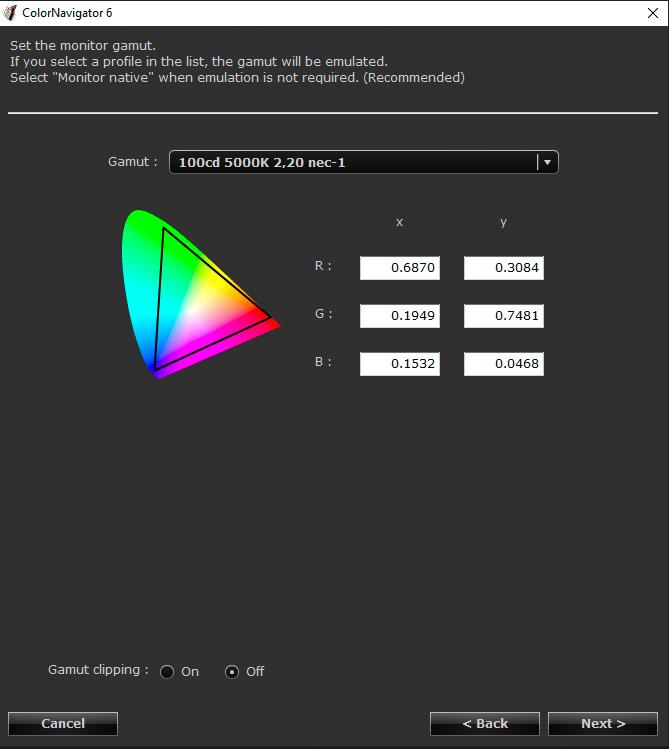Screen dimensions: 669x749
Task: Click the 'Gamut clipping :' label
Action: [98, 670]
